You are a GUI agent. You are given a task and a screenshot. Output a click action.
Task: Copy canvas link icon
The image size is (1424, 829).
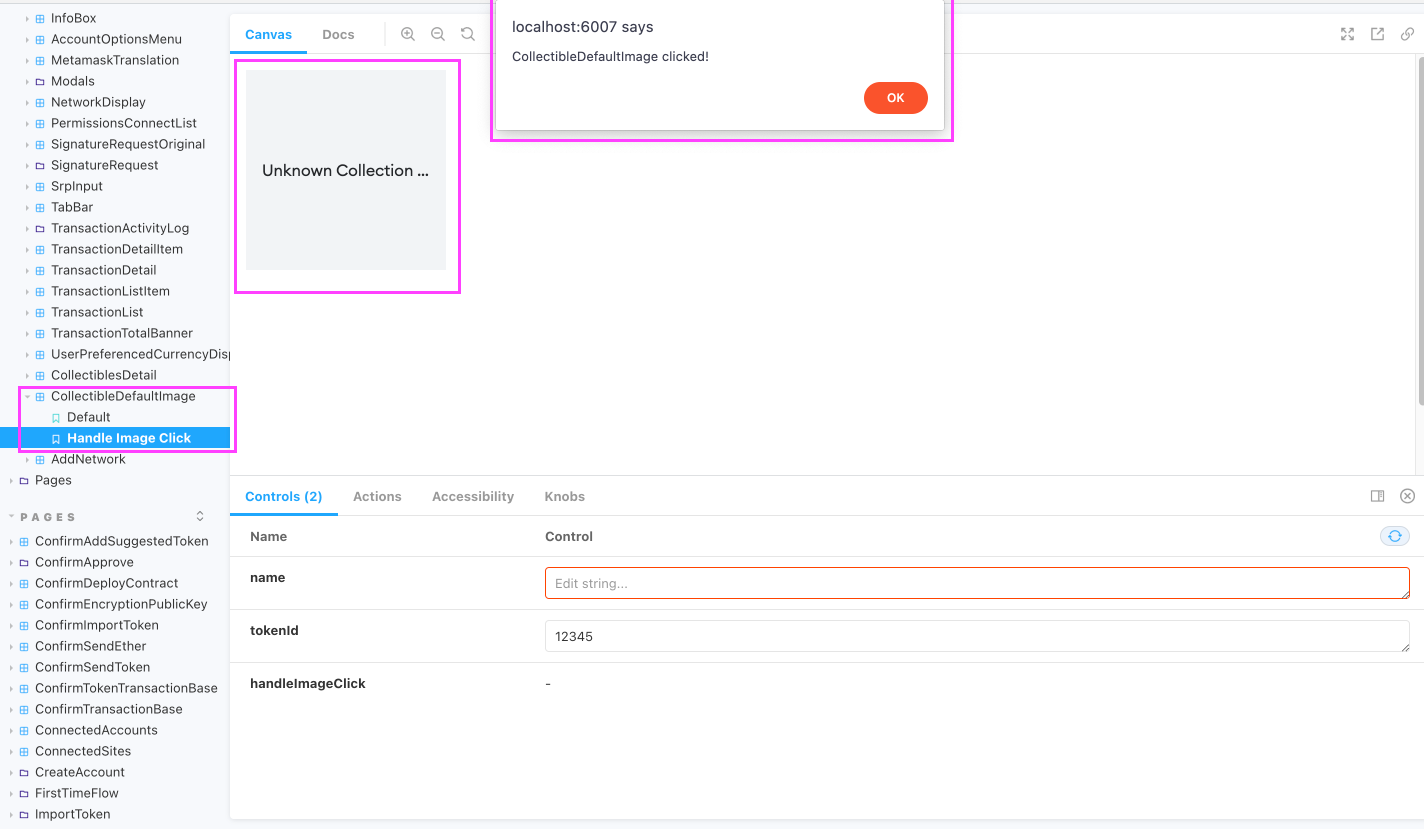pos(1407,34)
